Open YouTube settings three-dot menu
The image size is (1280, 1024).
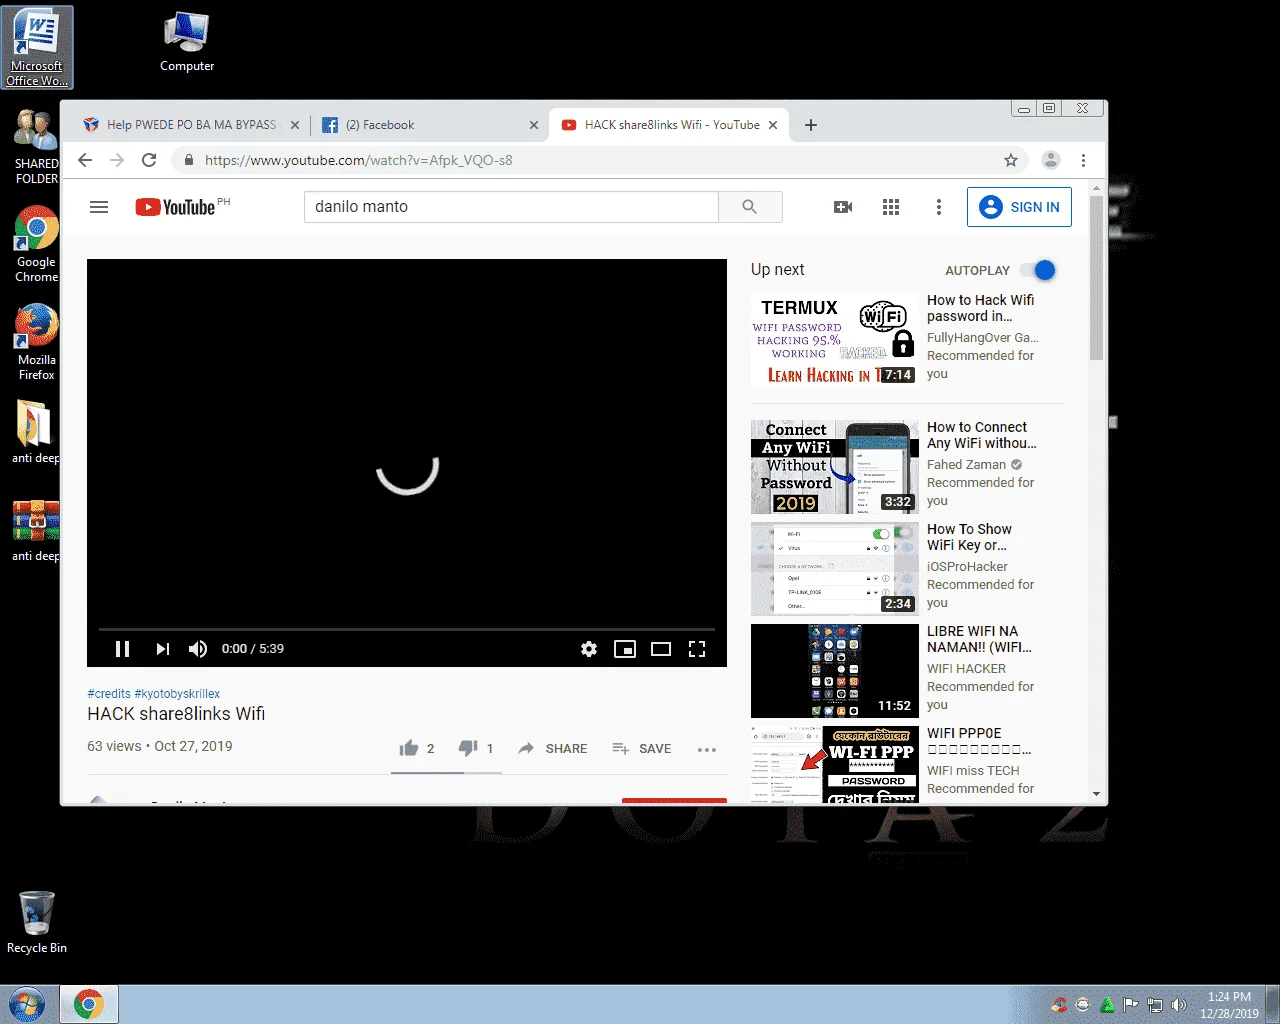click(x=938, y=207)
